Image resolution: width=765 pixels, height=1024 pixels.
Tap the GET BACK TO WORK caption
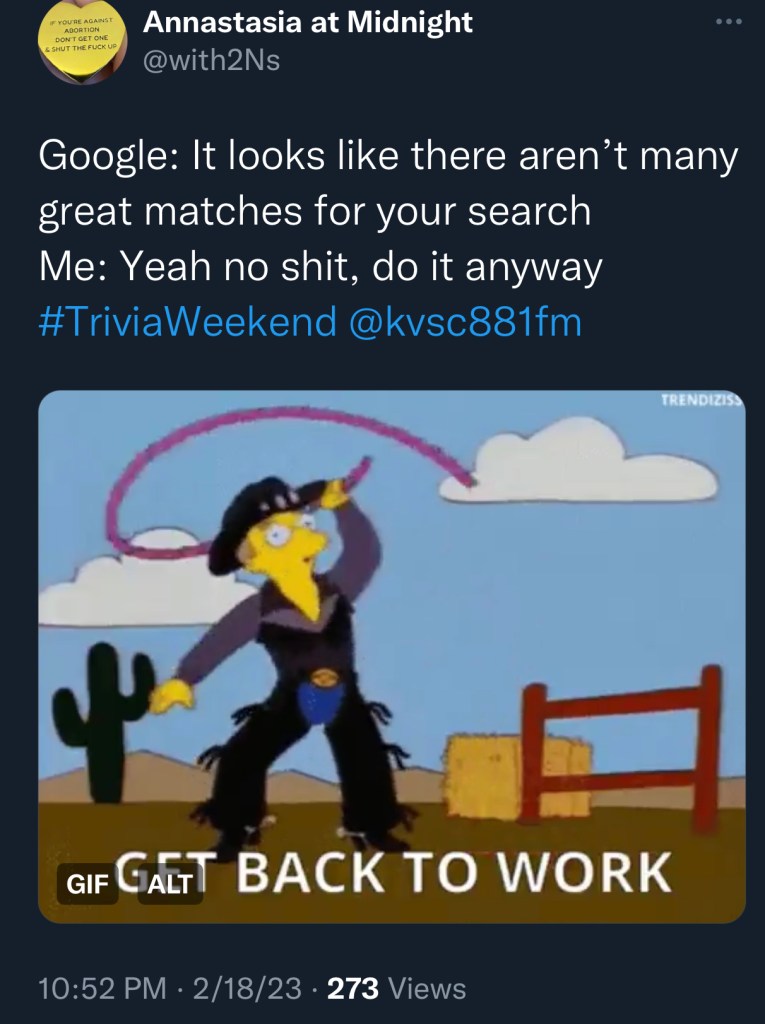[394, 872]
